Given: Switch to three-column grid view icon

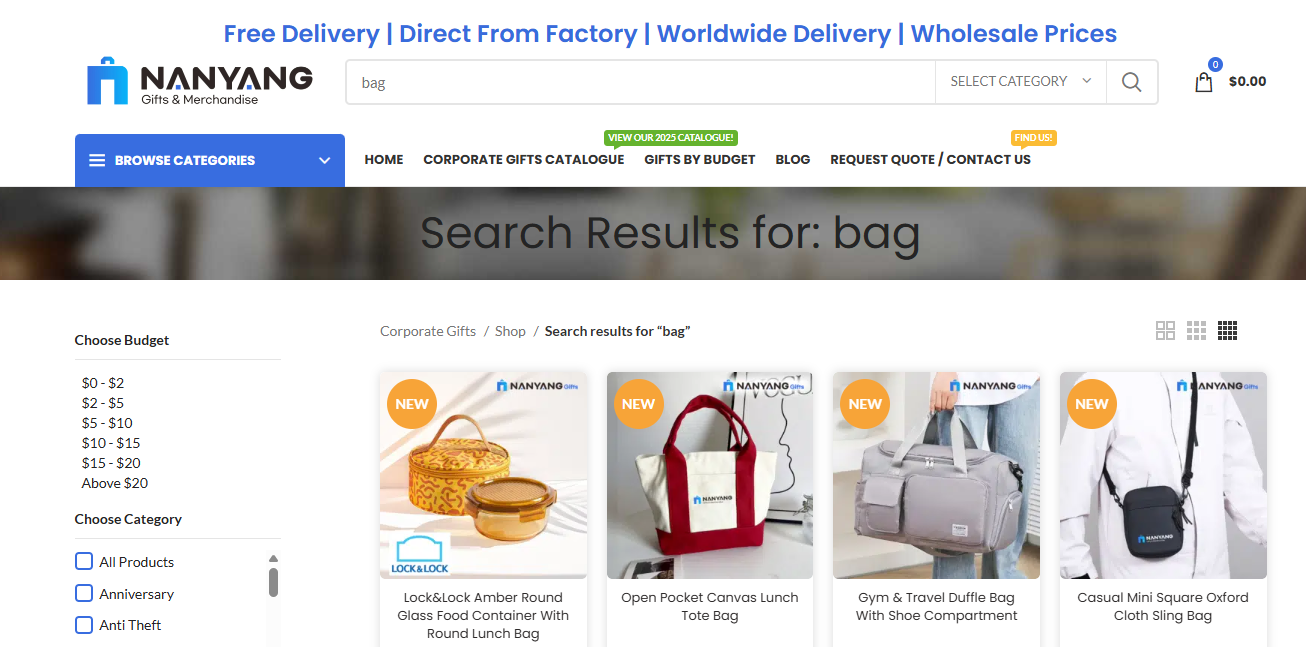Looking at the screenshot, I should 1196,330.
